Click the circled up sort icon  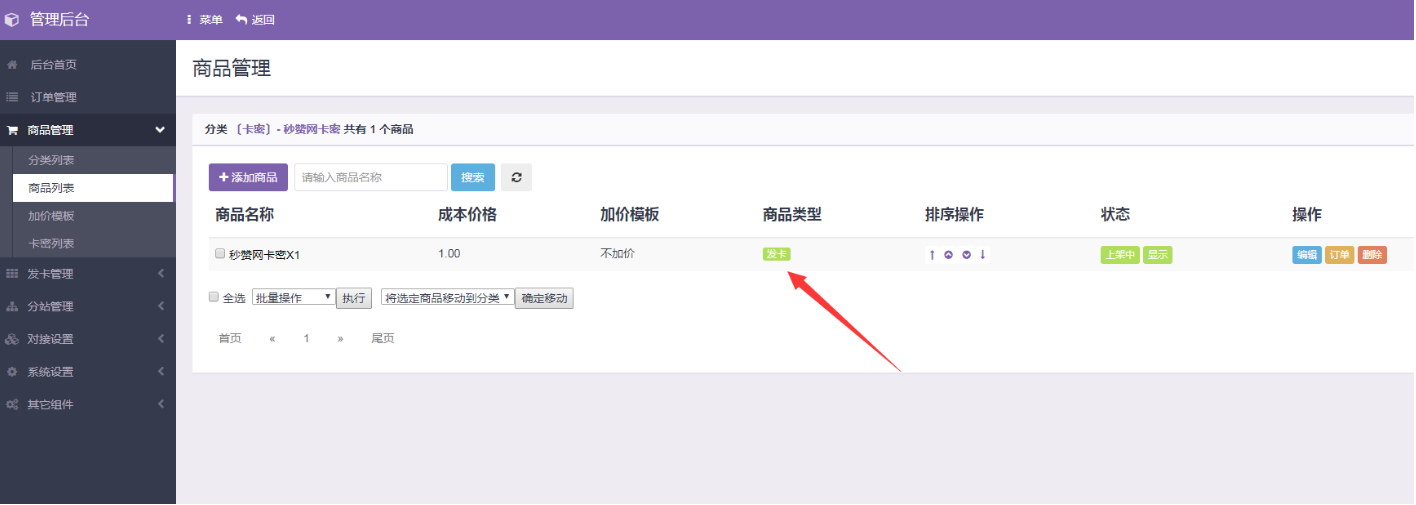point(948,255)
